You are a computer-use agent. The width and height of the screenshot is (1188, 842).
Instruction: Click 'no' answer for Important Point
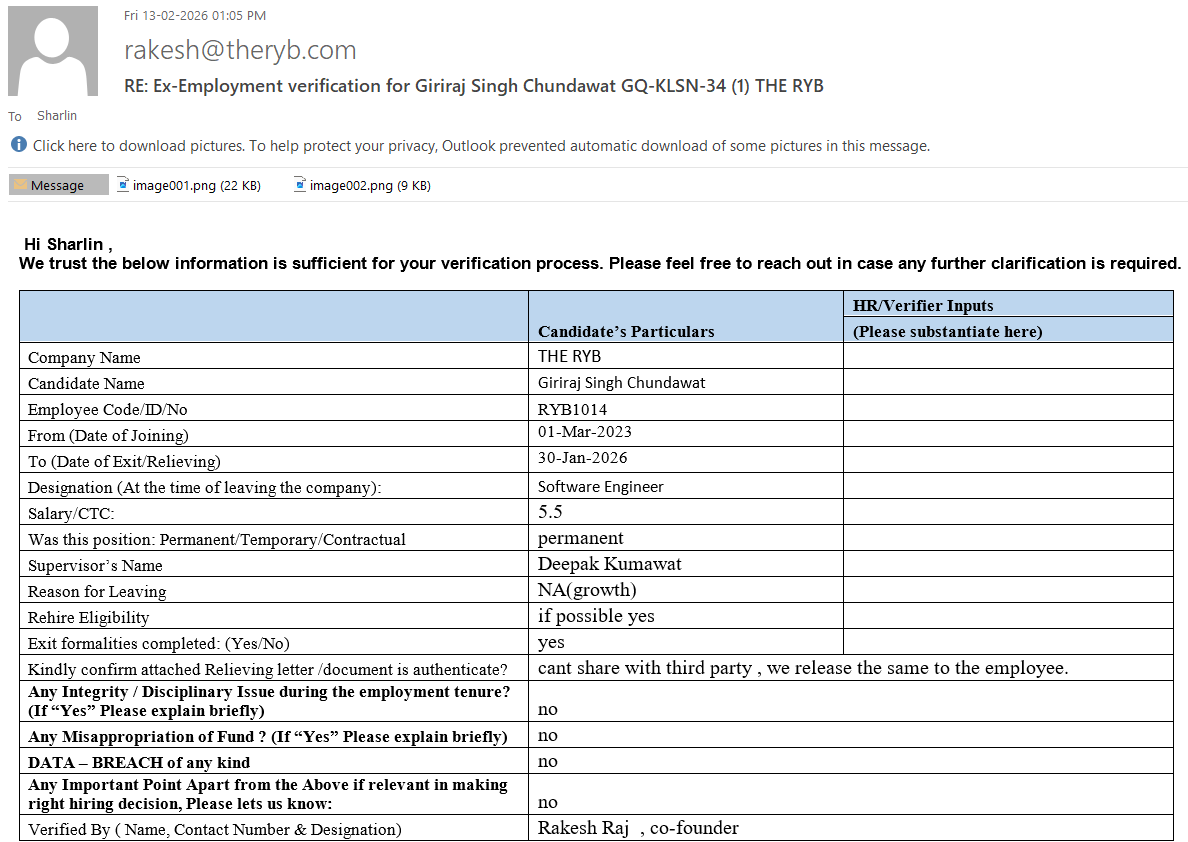[547, 803]
